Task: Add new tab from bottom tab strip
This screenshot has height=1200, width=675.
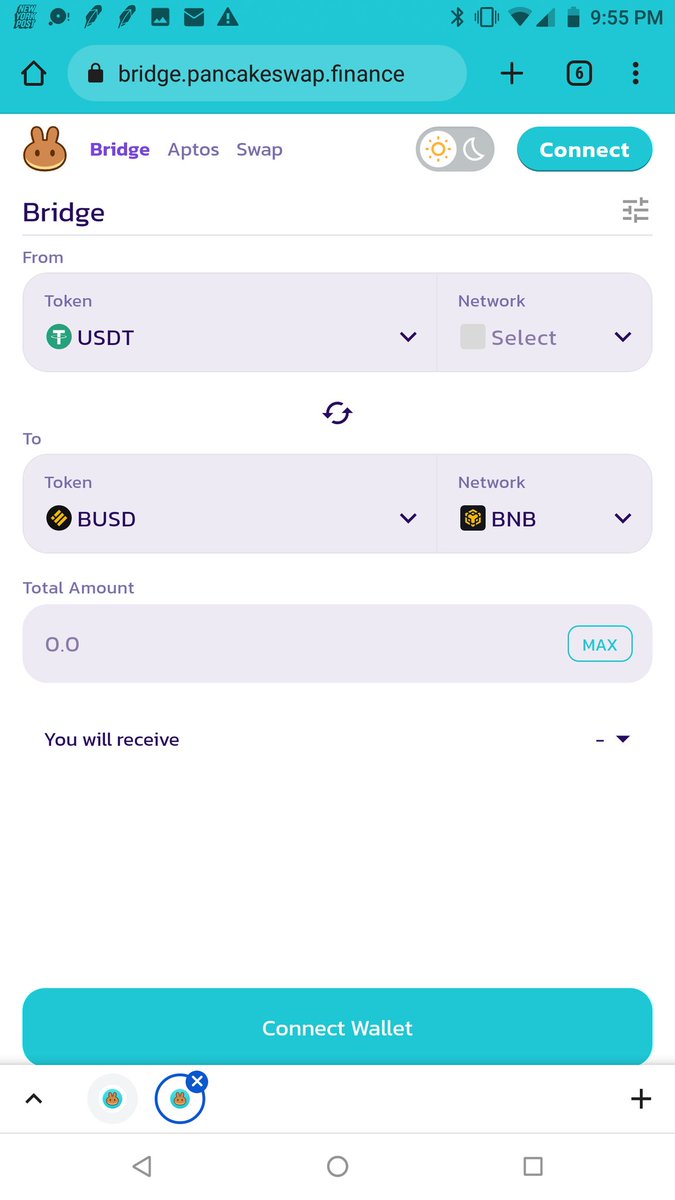Action: (641, 1099)
